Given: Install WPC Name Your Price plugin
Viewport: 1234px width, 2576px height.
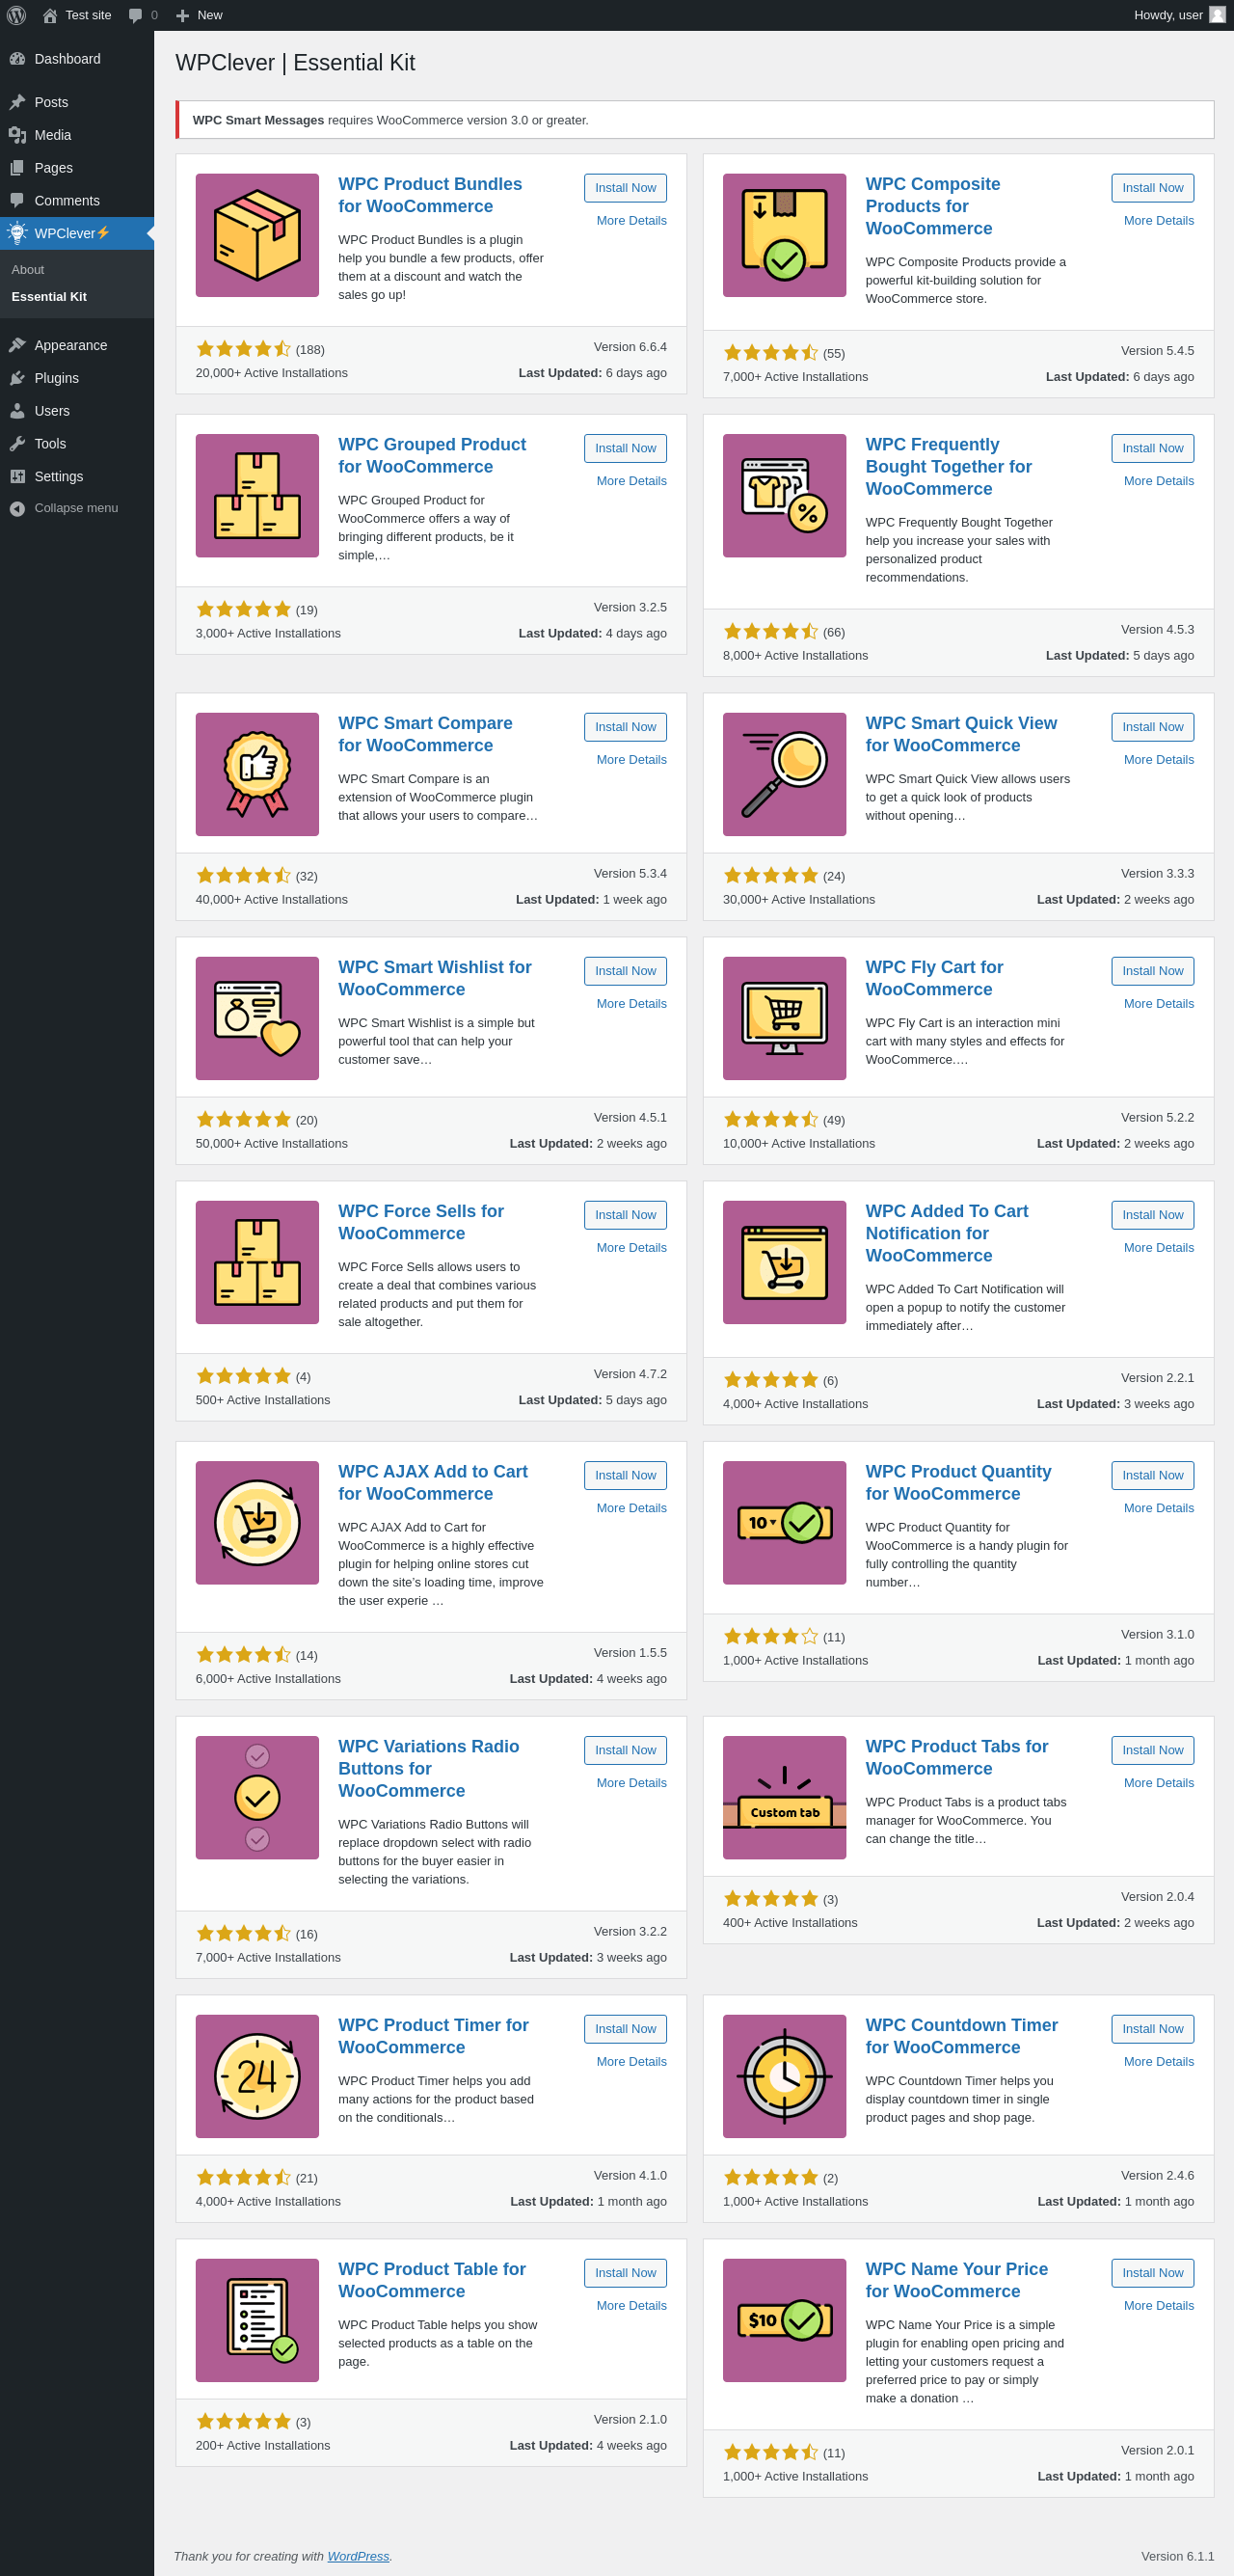Looking at the screenshot, I should (x=1152, y=2273).
